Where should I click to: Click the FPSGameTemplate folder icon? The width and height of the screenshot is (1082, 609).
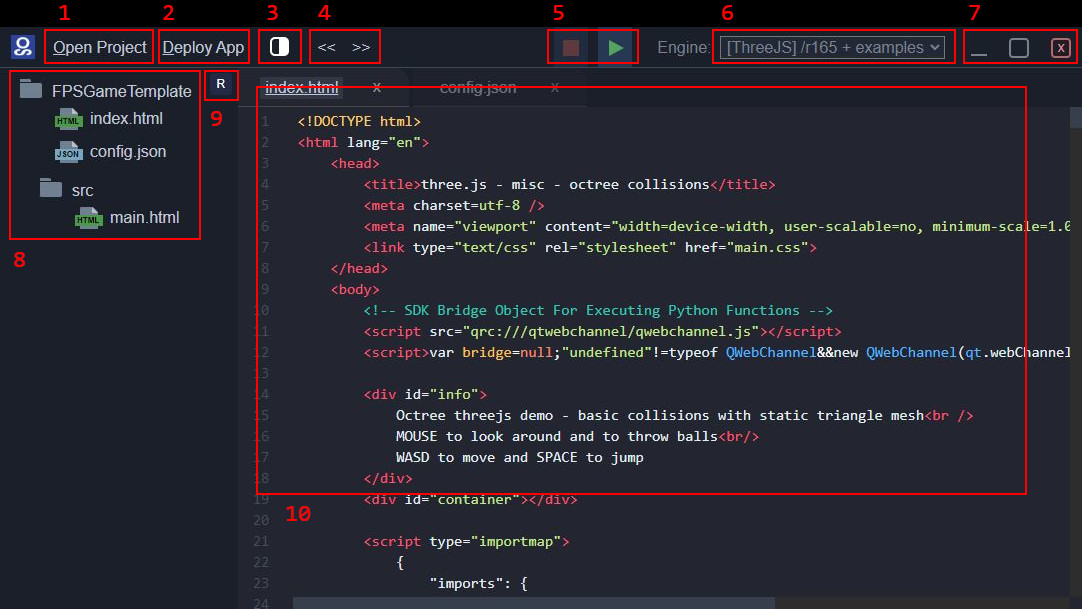pyautogui.click(x=31, y=89)
